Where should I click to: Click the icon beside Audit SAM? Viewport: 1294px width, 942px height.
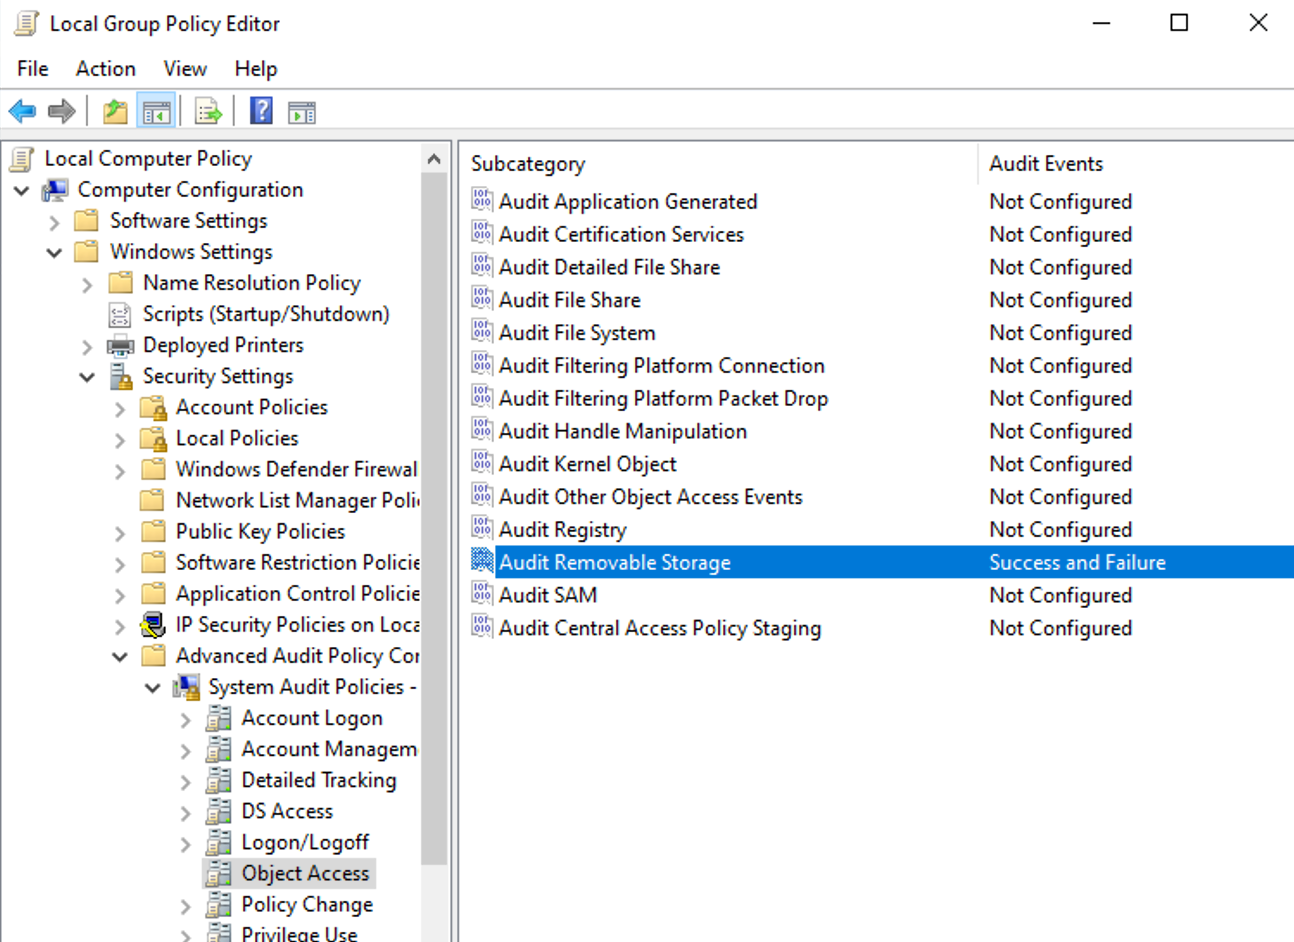[482, 594]
